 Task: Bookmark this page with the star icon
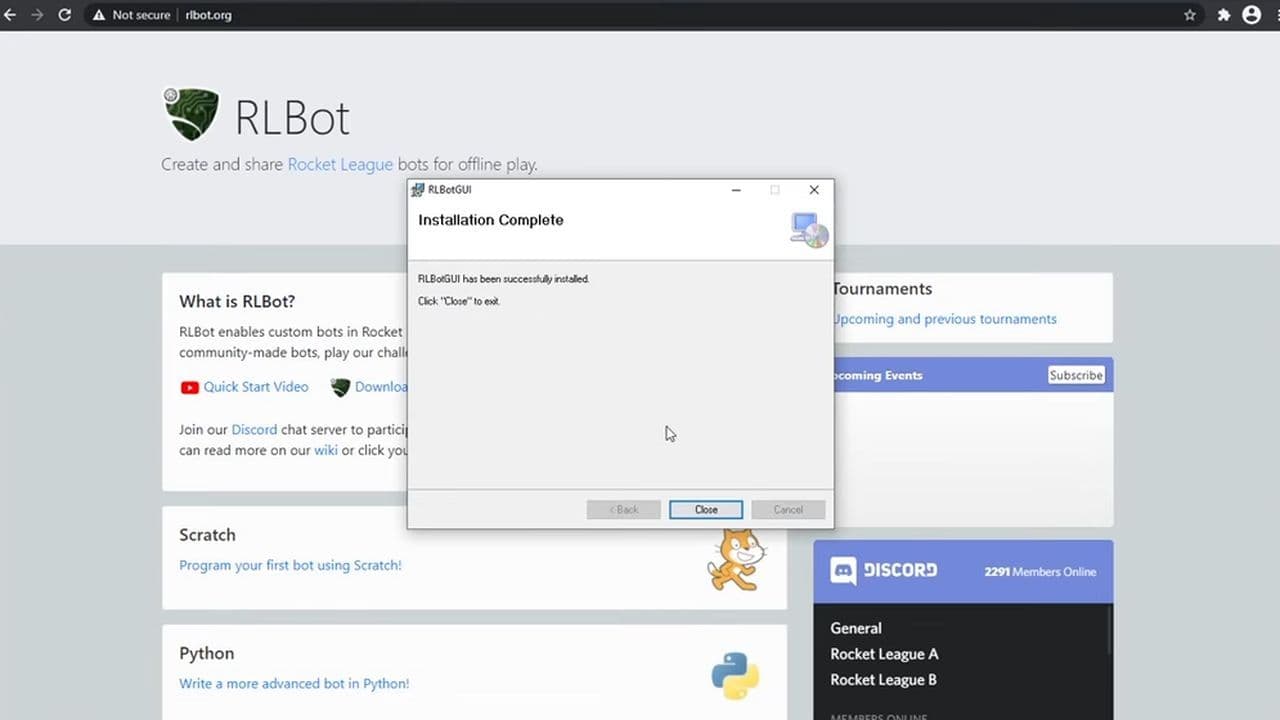(x=1190, y=15)
